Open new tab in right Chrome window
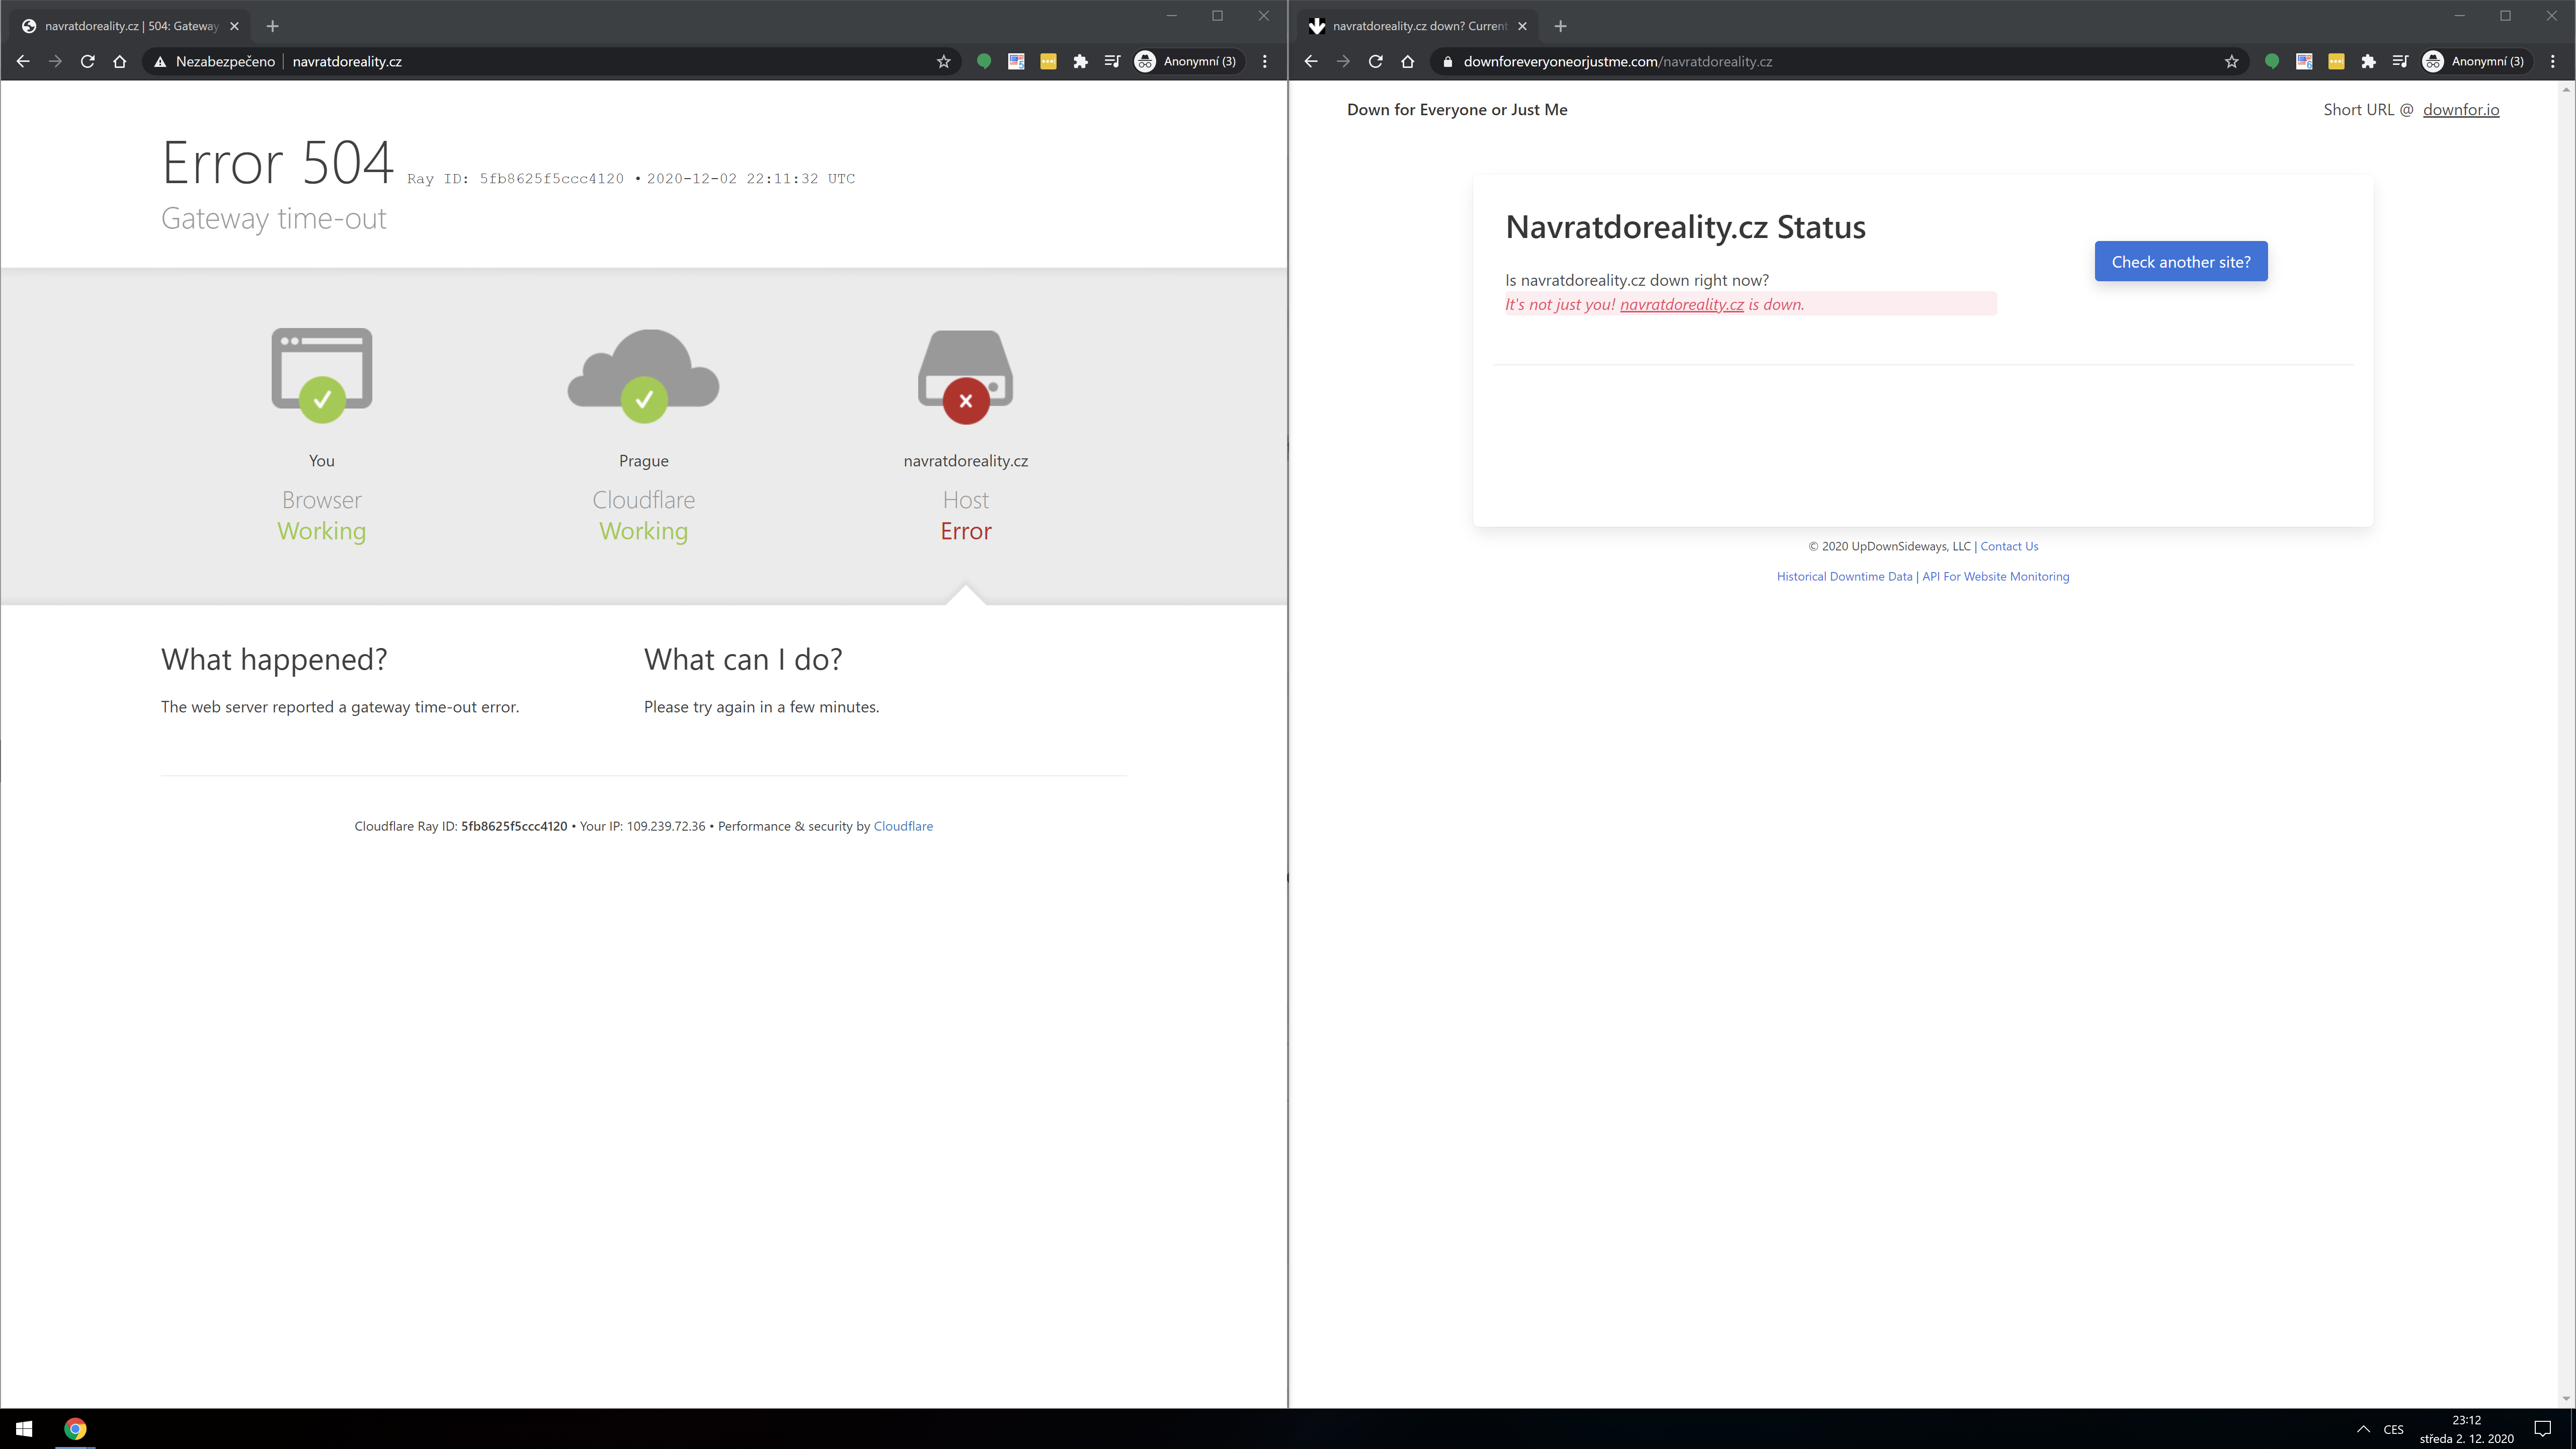 (1560, 26)
